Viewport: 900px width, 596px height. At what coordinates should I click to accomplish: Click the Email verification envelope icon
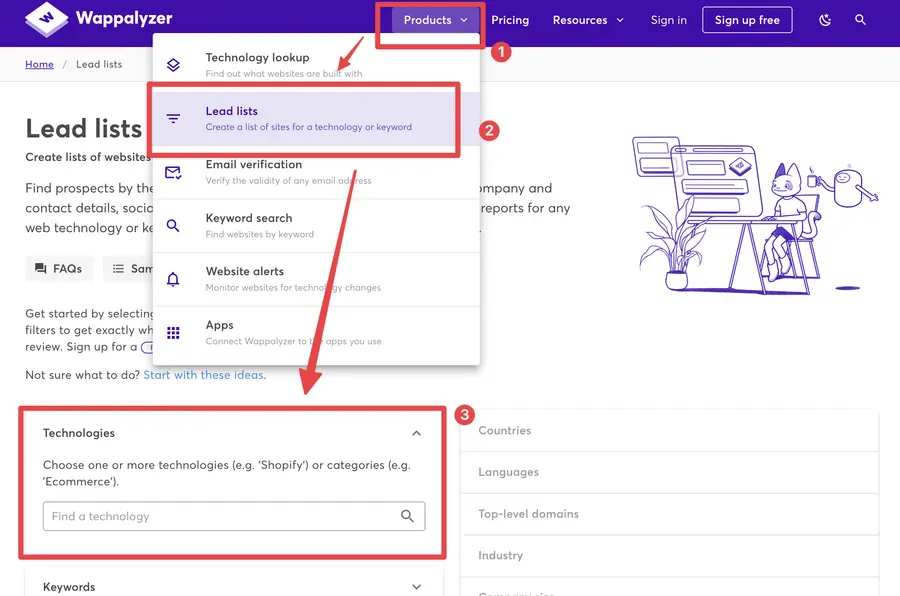click(x=173, y=172)
